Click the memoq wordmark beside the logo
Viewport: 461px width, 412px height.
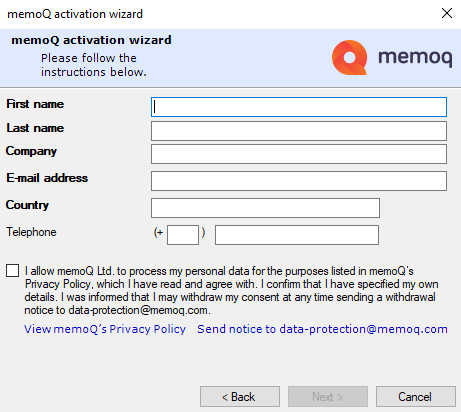coord(415,57)
